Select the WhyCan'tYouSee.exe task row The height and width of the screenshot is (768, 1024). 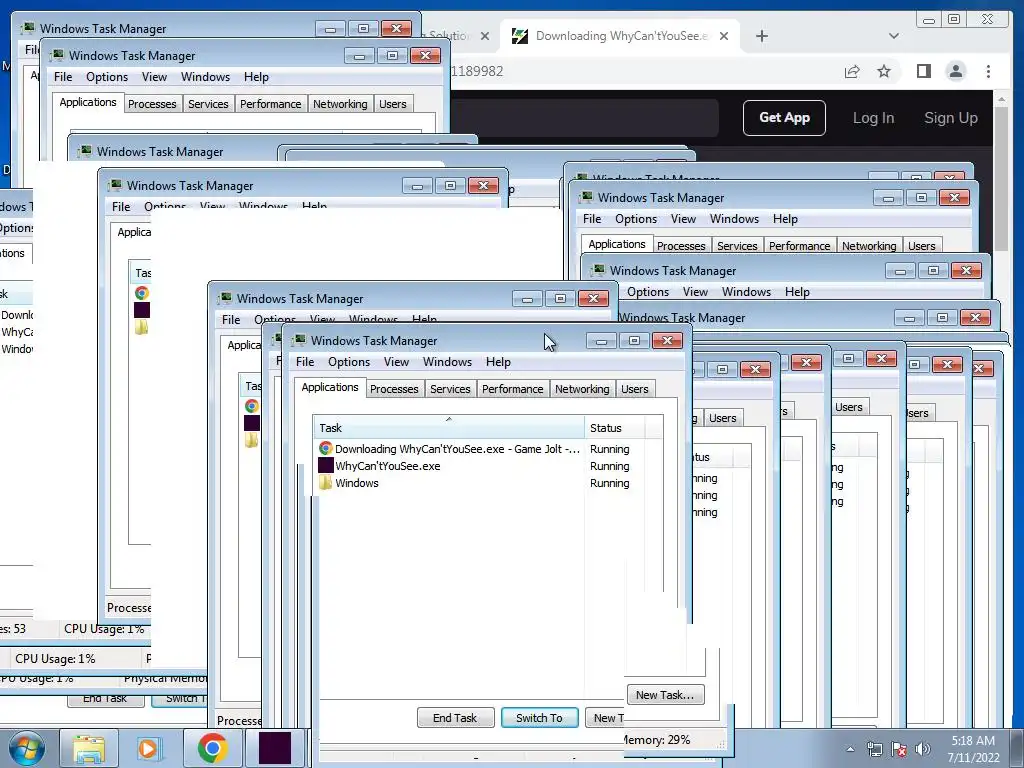click(x=487, y=466)
